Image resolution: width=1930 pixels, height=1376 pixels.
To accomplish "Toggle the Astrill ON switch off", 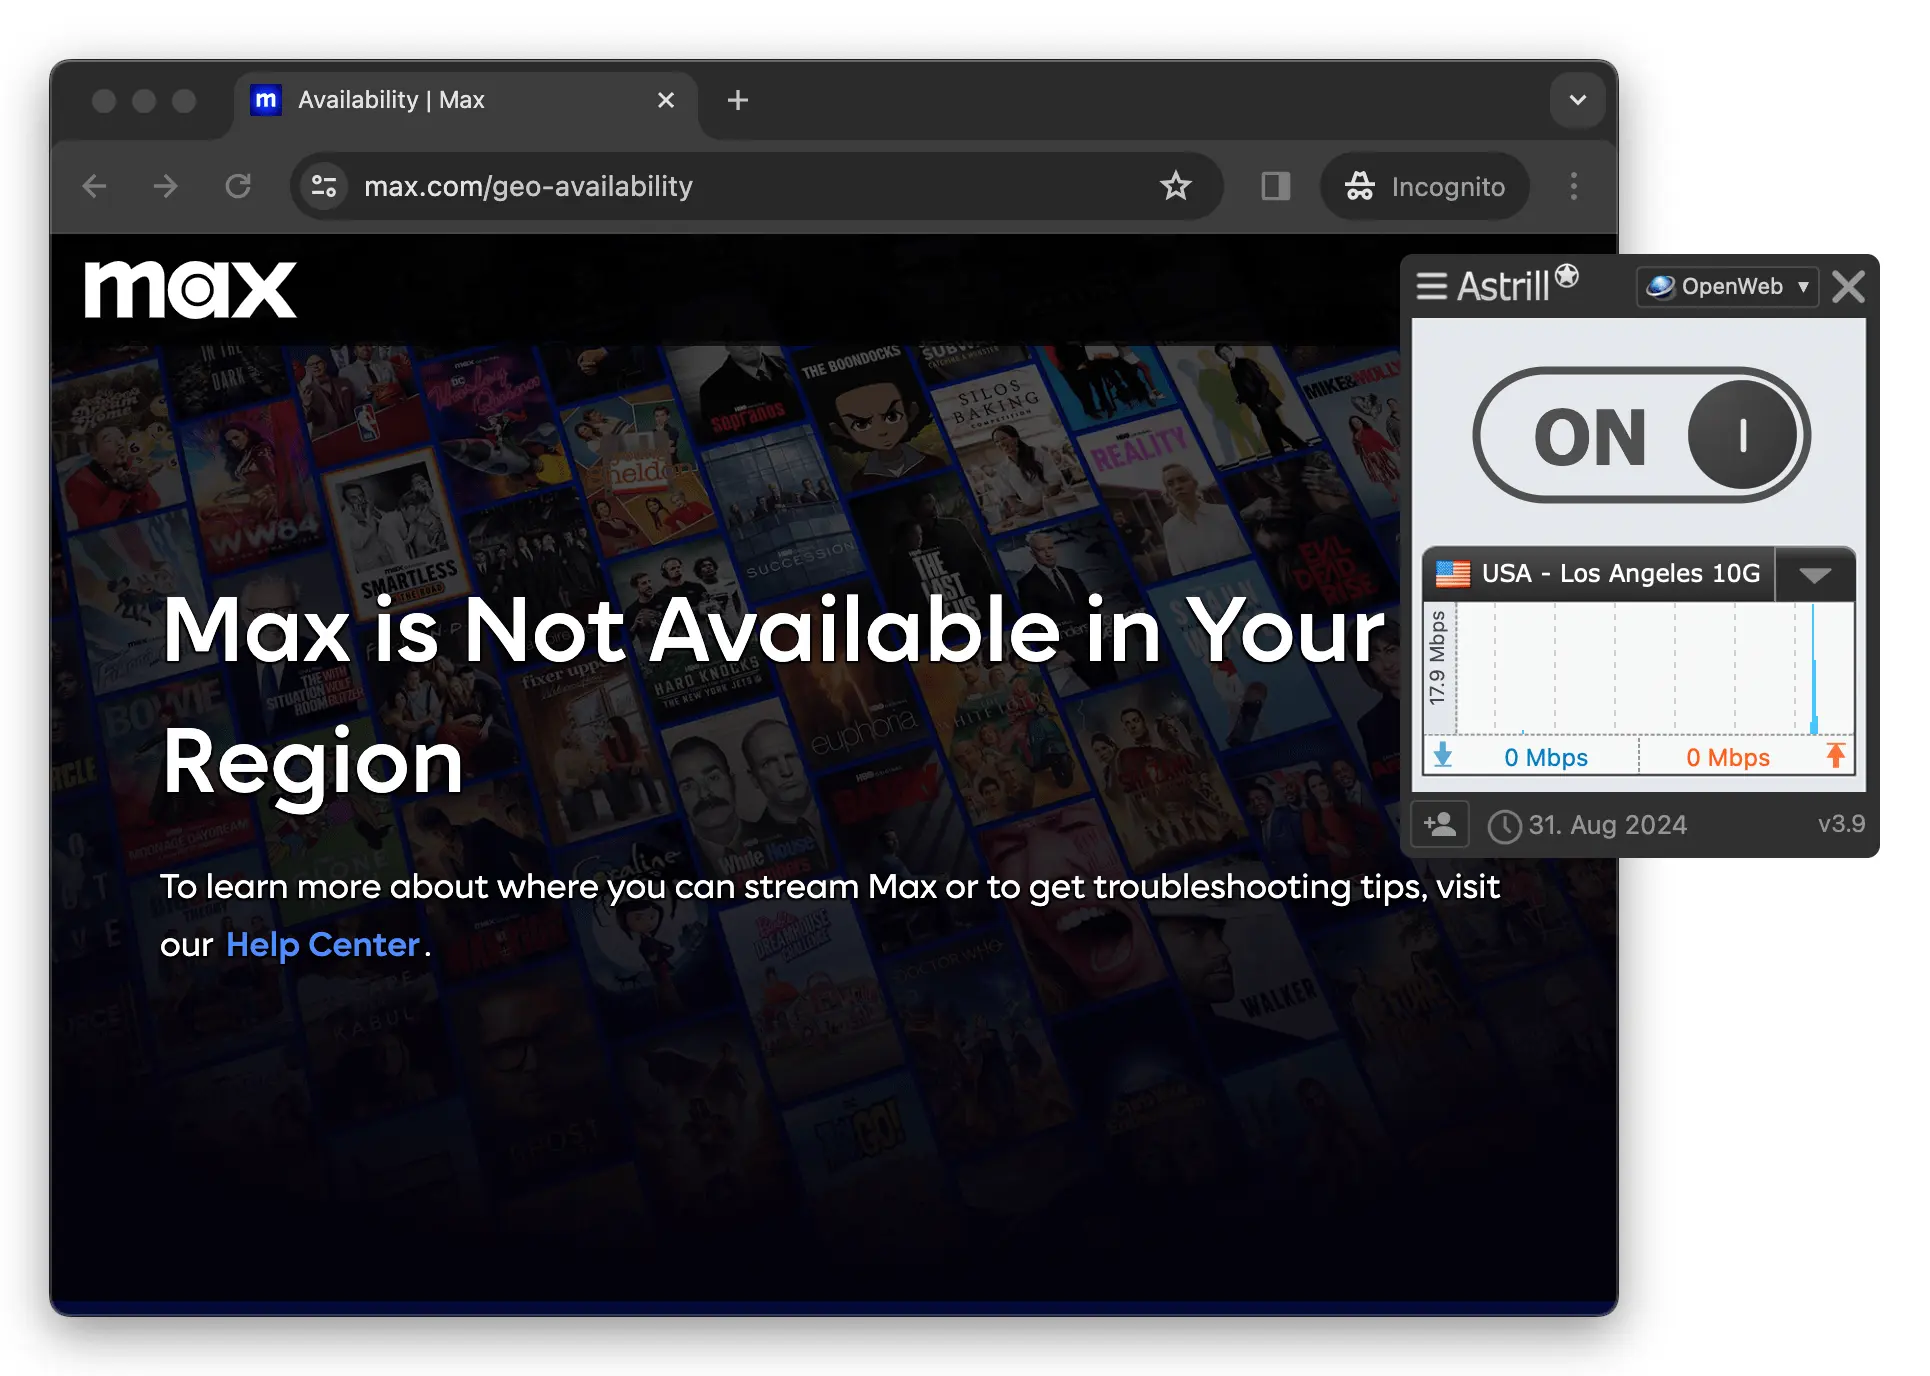I will [x=1641, y=436].
